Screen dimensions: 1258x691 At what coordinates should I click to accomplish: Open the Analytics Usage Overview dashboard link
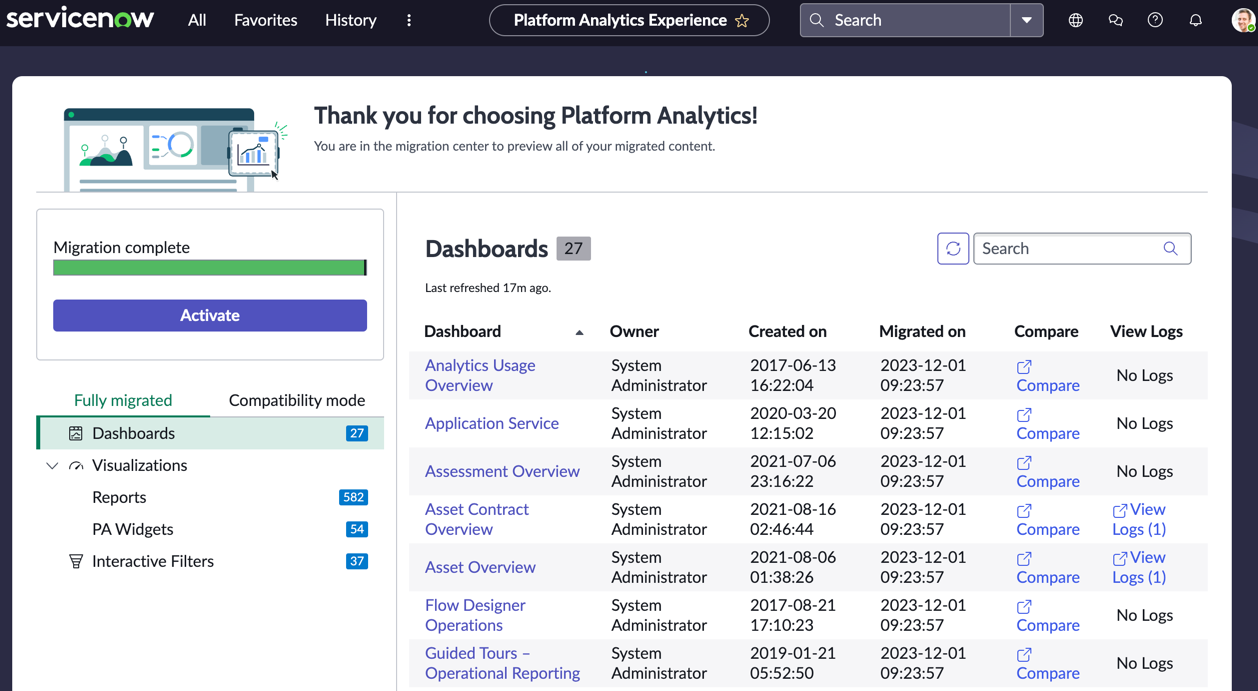480,375
